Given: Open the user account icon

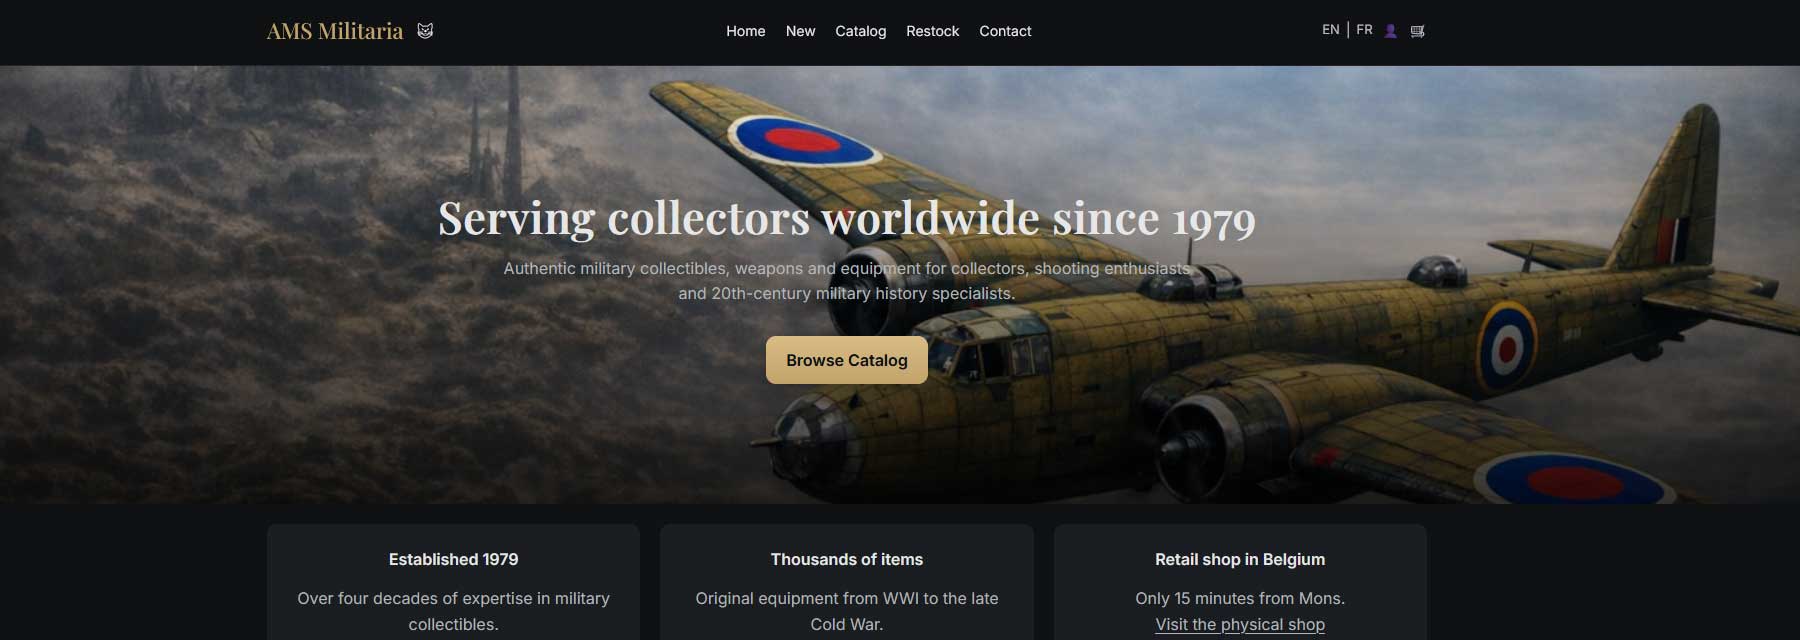Looking at the screenshot, I should click(x=1390, y=31).
